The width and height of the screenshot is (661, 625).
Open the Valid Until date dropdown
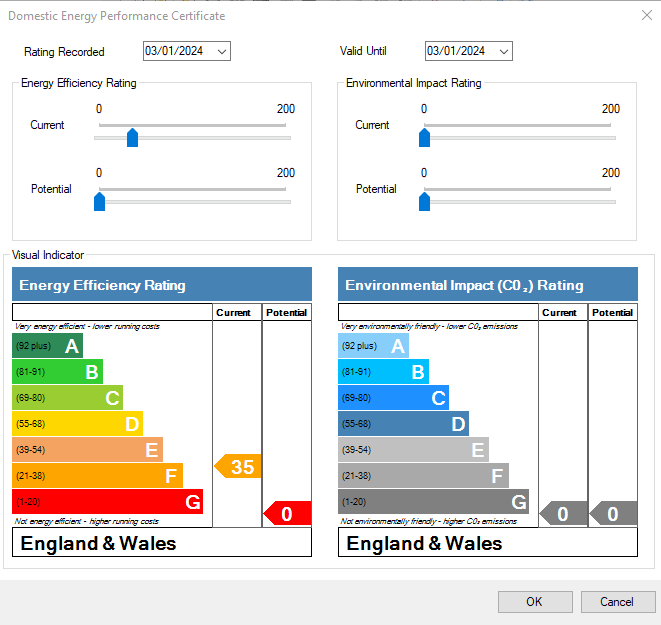click(503, 51)
